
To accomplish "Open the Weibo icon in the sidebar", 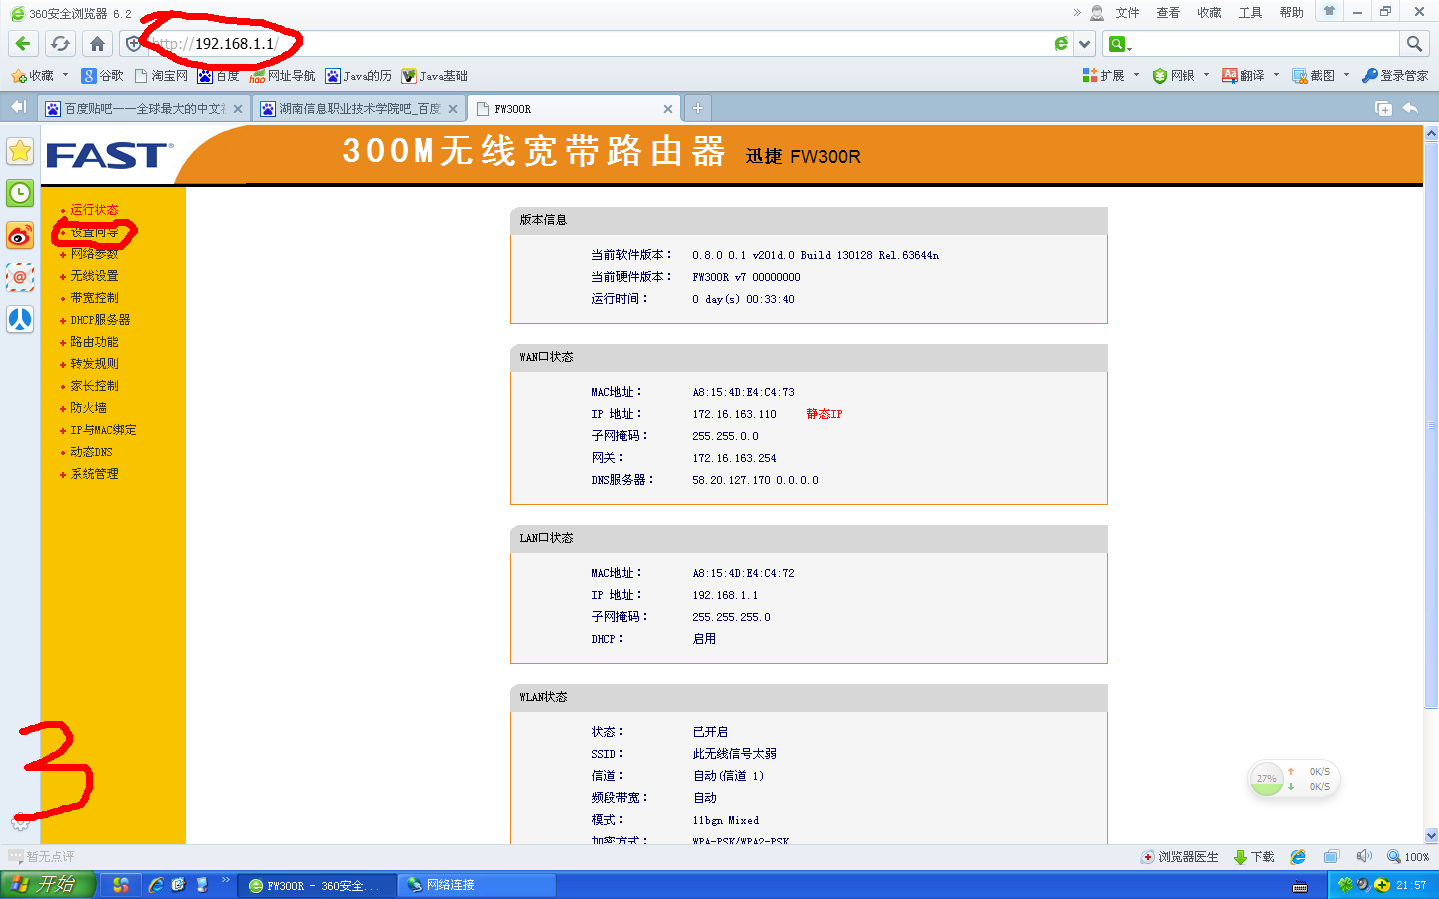I will [20, 235].
